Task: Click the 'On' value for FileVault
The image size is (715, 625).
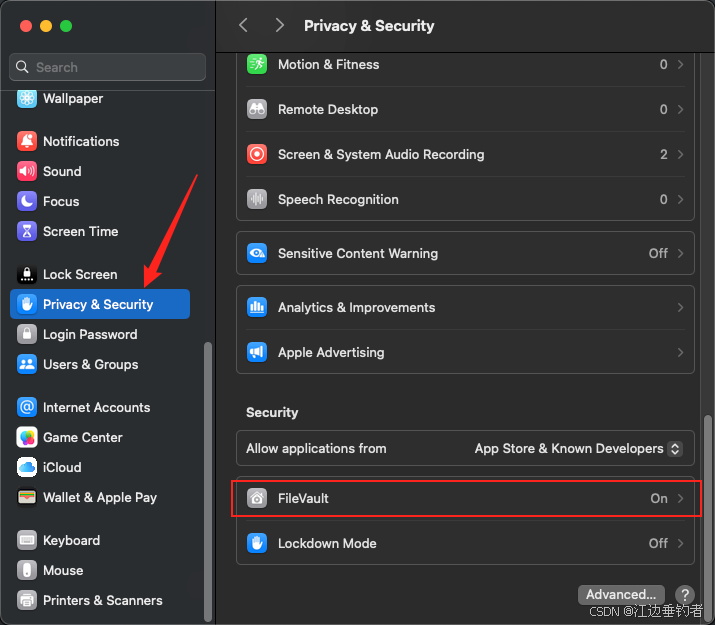Action: (x=659, y=498)
